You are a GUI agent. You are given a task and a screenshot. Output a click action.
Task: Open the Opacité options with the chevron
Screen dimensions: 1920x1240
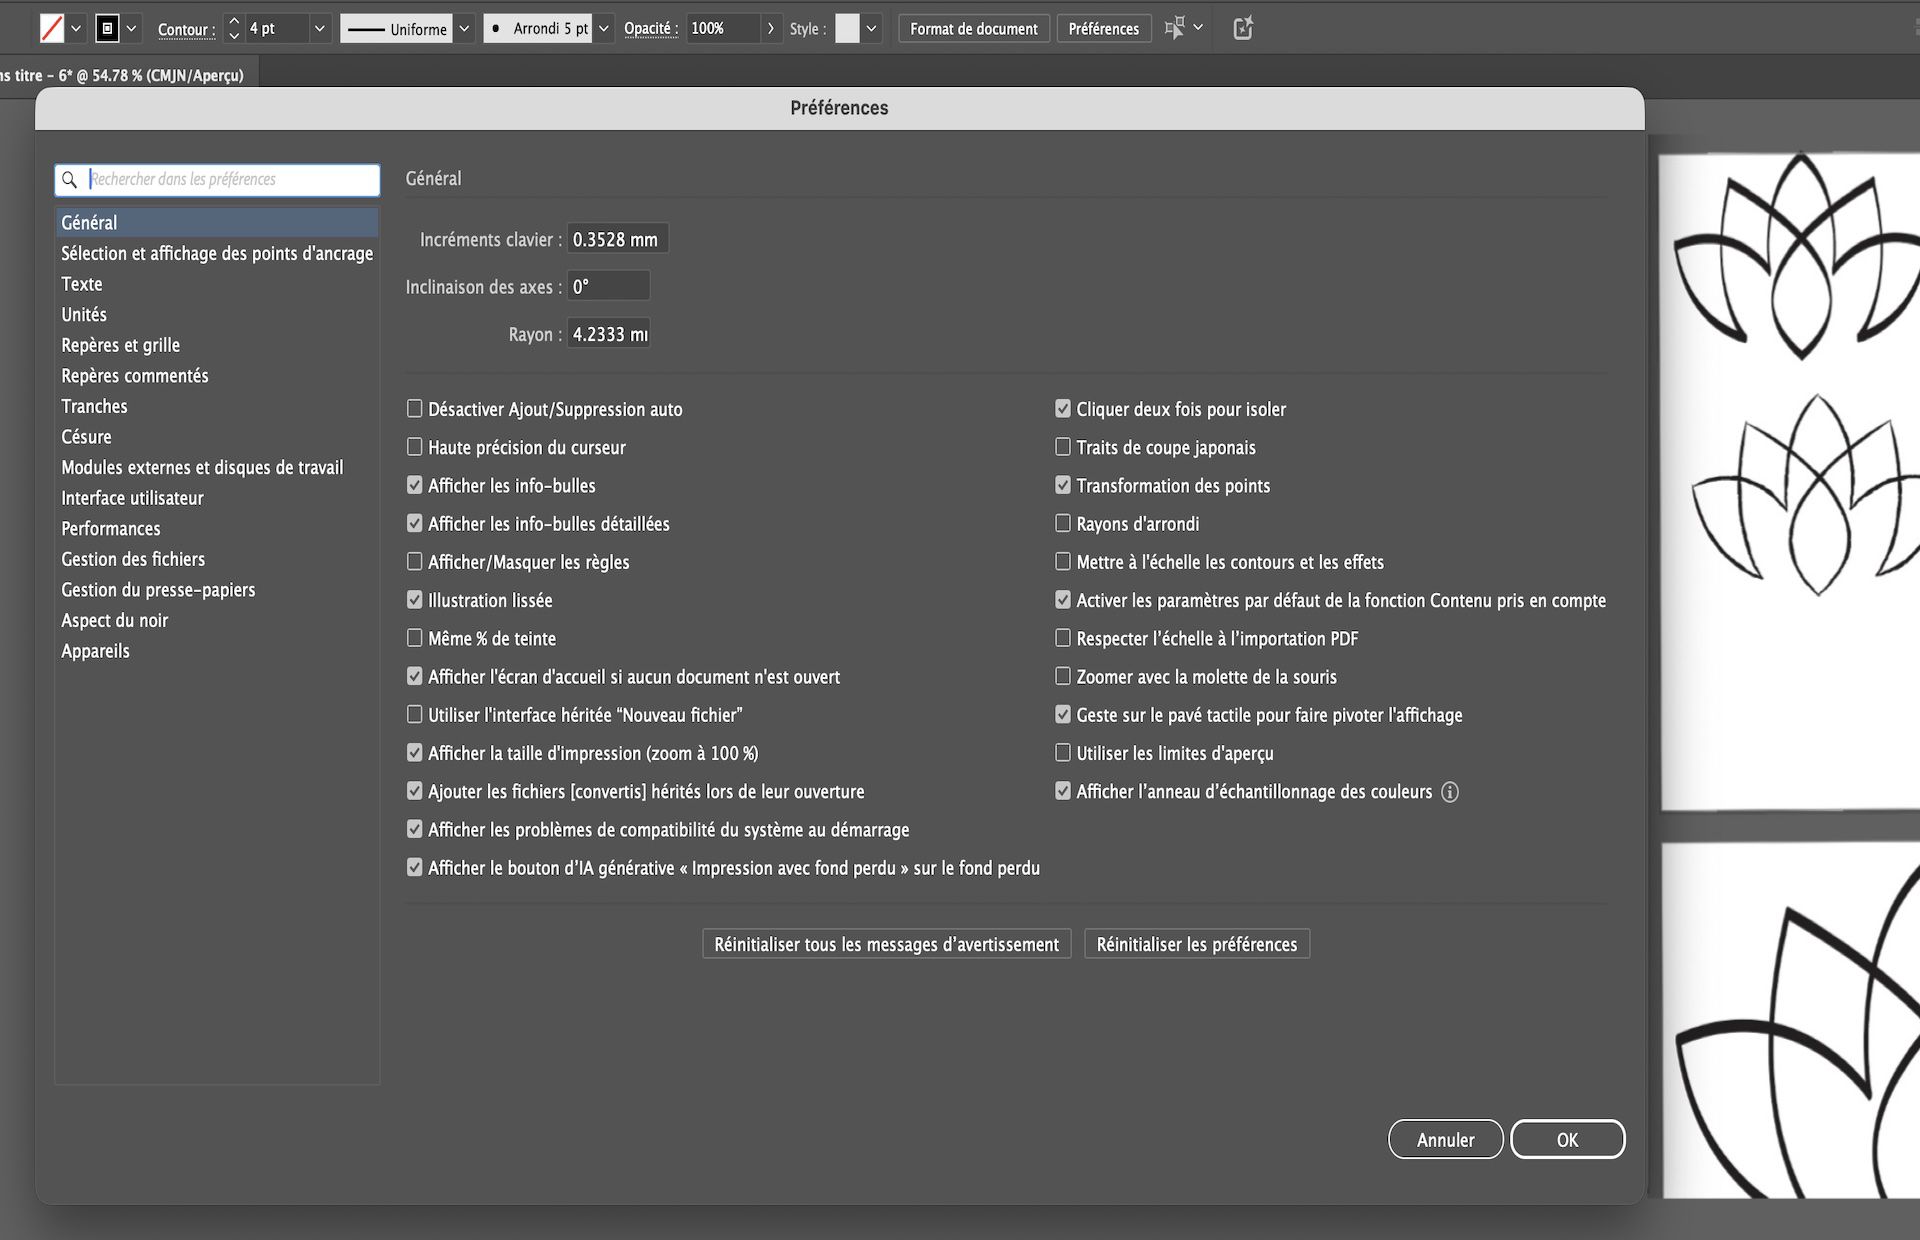click(x=770, y=28)
